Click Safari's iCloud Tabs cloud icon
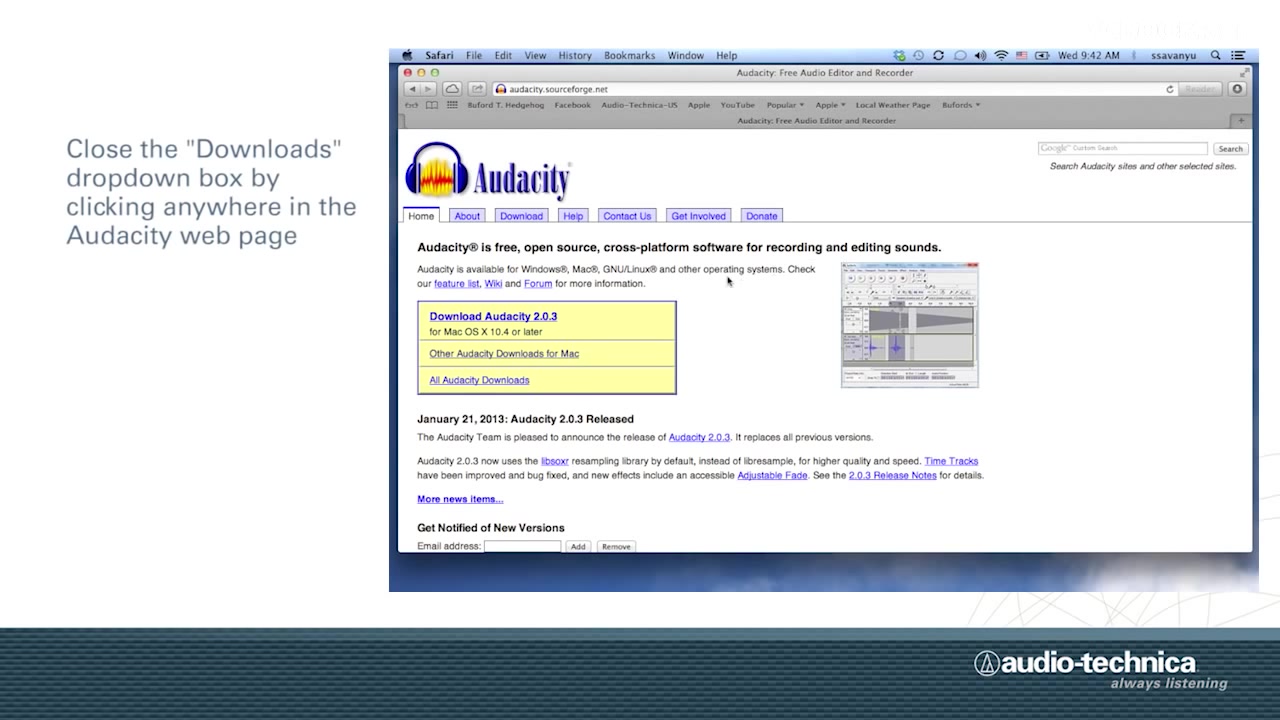Screen dimensions: 1280x720 tap(452, 89)
